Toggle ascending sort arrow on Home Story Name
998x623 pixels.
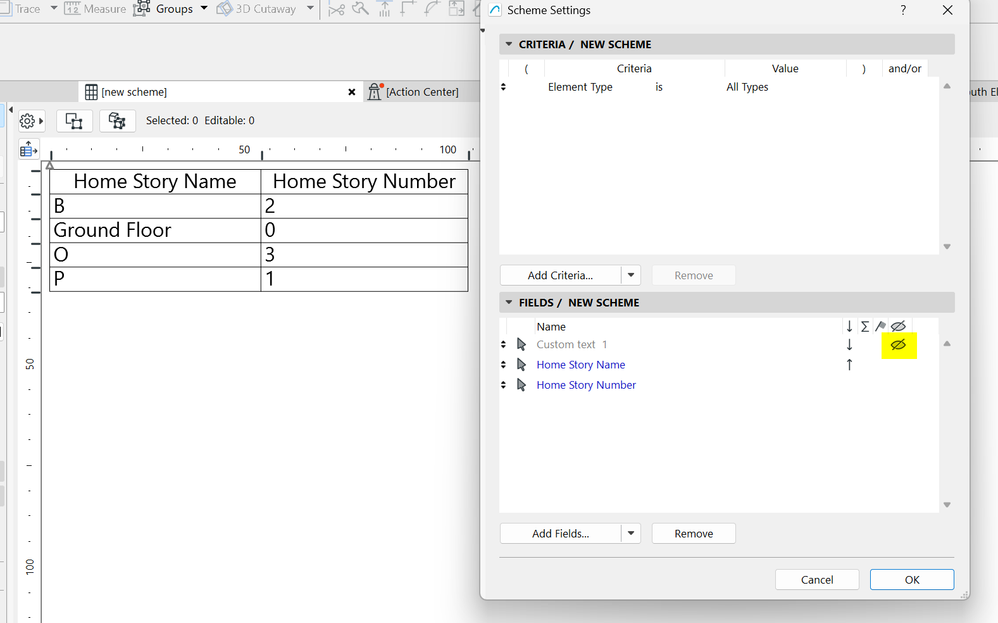[x=849, y=365]
